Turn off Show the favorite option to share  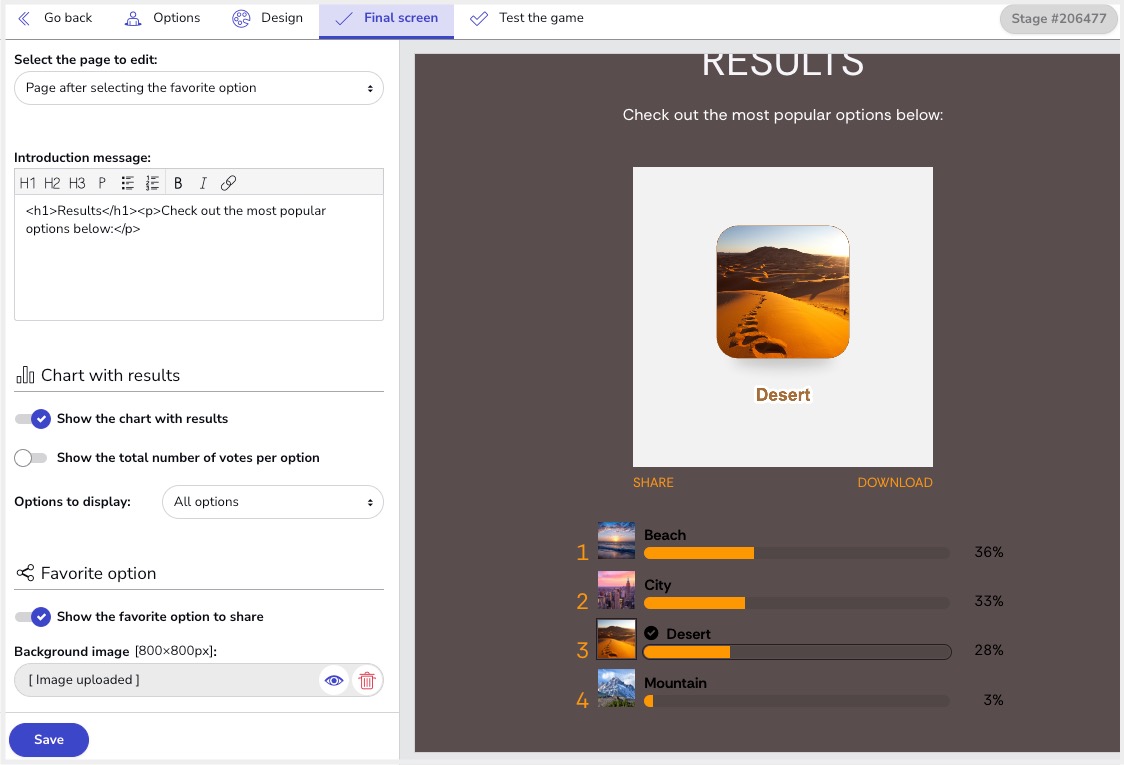(32, 617)
